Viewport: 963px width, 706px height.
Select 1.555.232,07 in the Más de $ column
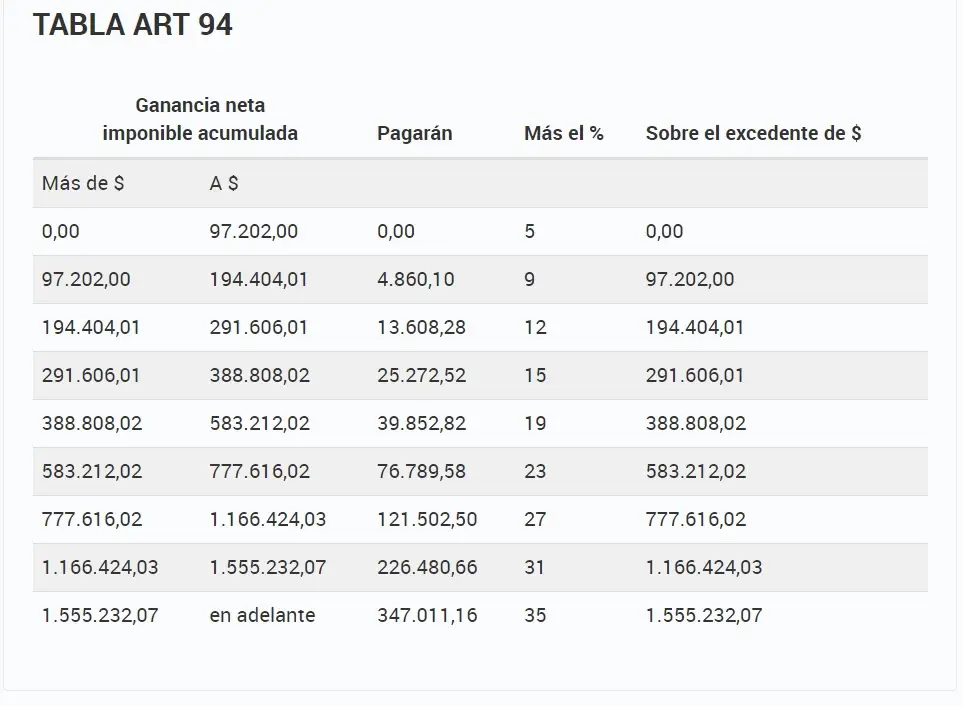(100, 615)
